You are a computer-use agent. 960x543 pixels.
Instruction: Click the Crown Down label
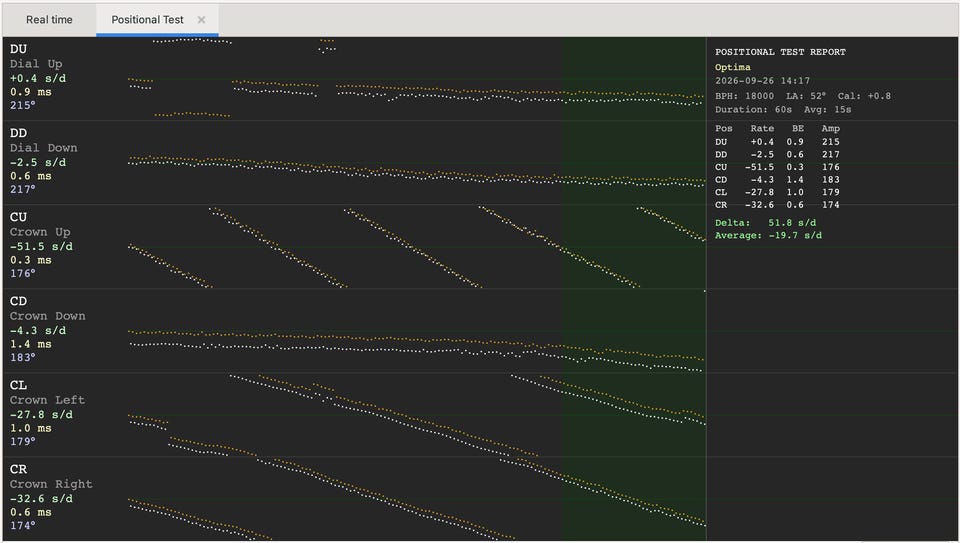coord(48,316)
